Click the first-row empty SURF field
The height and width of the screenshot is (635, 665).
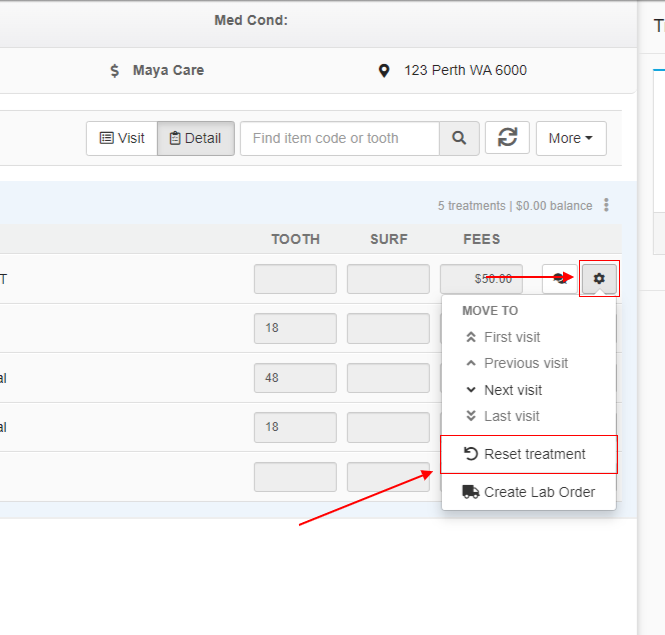click(x=388, y=279)
